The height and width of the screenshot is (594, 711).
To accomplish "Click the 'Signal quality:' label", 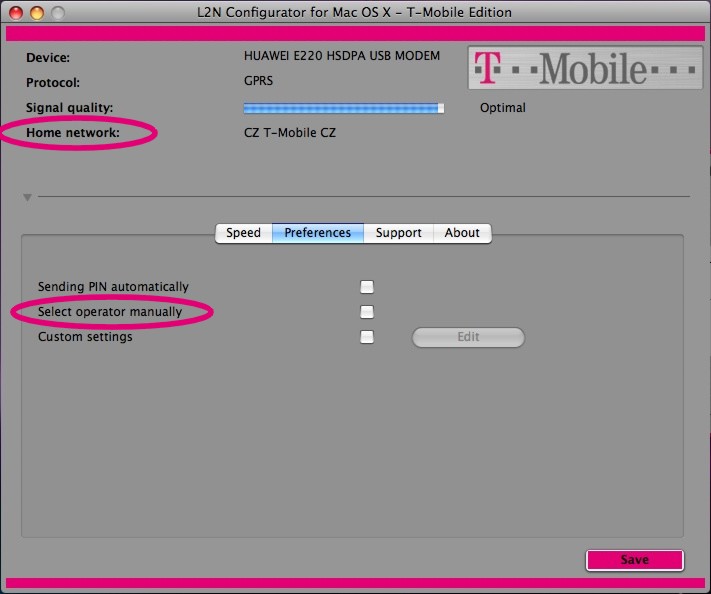I will [x=69, y=108].
